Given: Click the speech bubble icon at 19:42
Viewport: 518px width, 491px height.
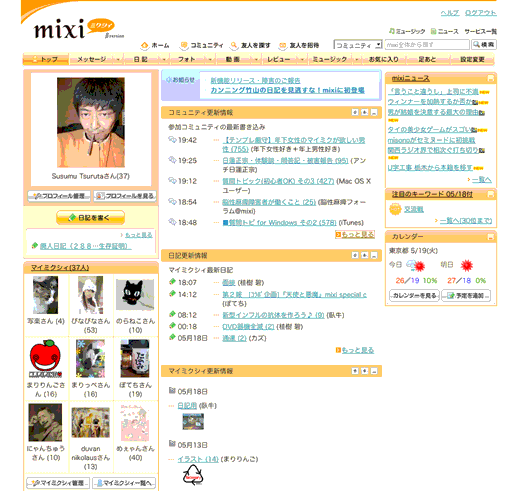Looking at the screenshot, I should 172,139.
